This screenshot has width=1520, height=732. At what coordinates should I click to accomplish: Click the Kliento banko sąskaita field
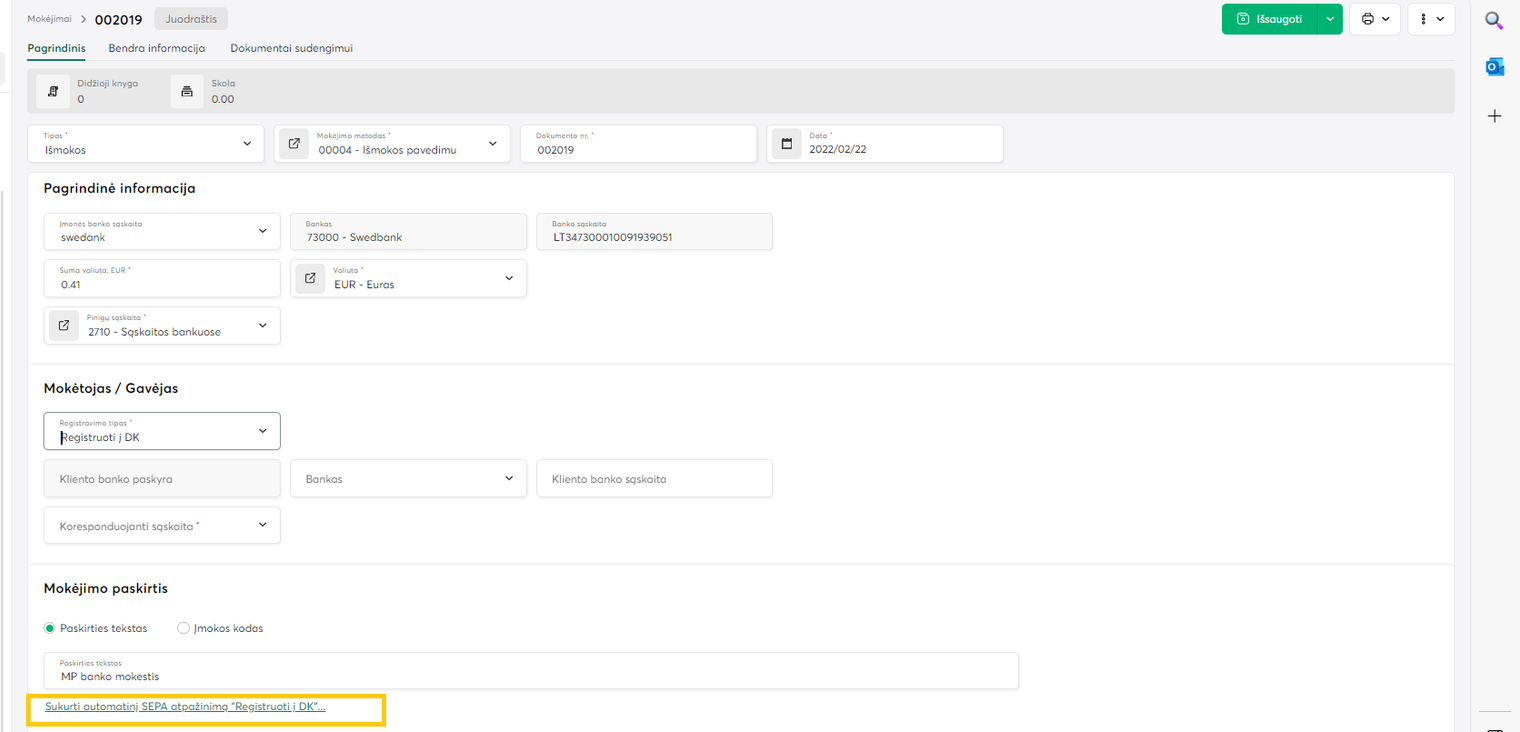coord(654,479)
